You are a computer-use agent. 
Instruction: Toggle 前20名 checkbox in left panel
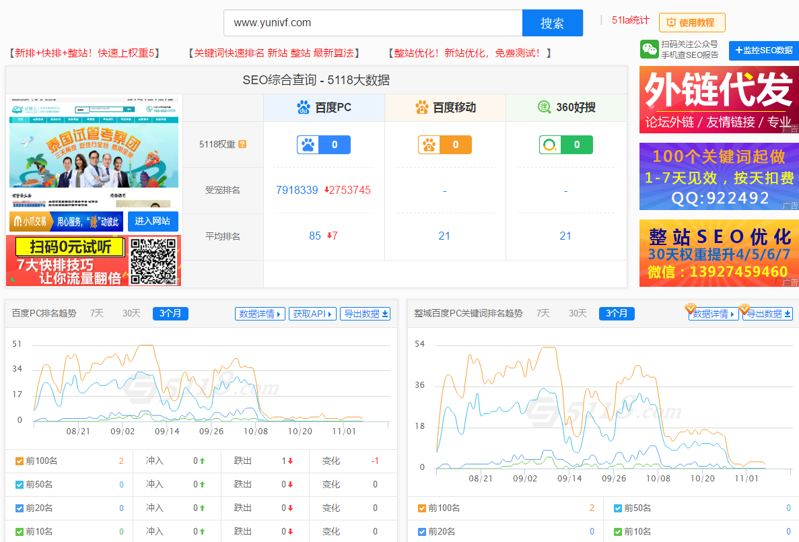pyautogui.click(x=19, y=508)
